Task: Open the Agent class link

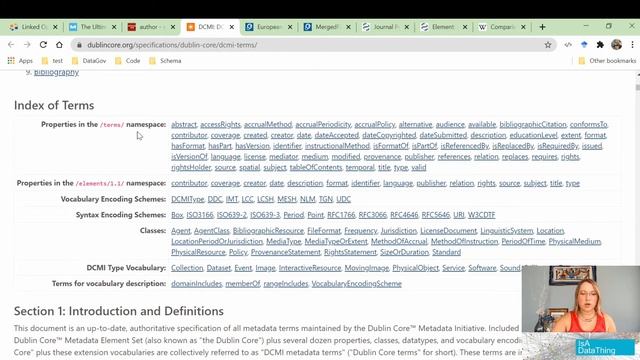Action: tap(181, 231)
